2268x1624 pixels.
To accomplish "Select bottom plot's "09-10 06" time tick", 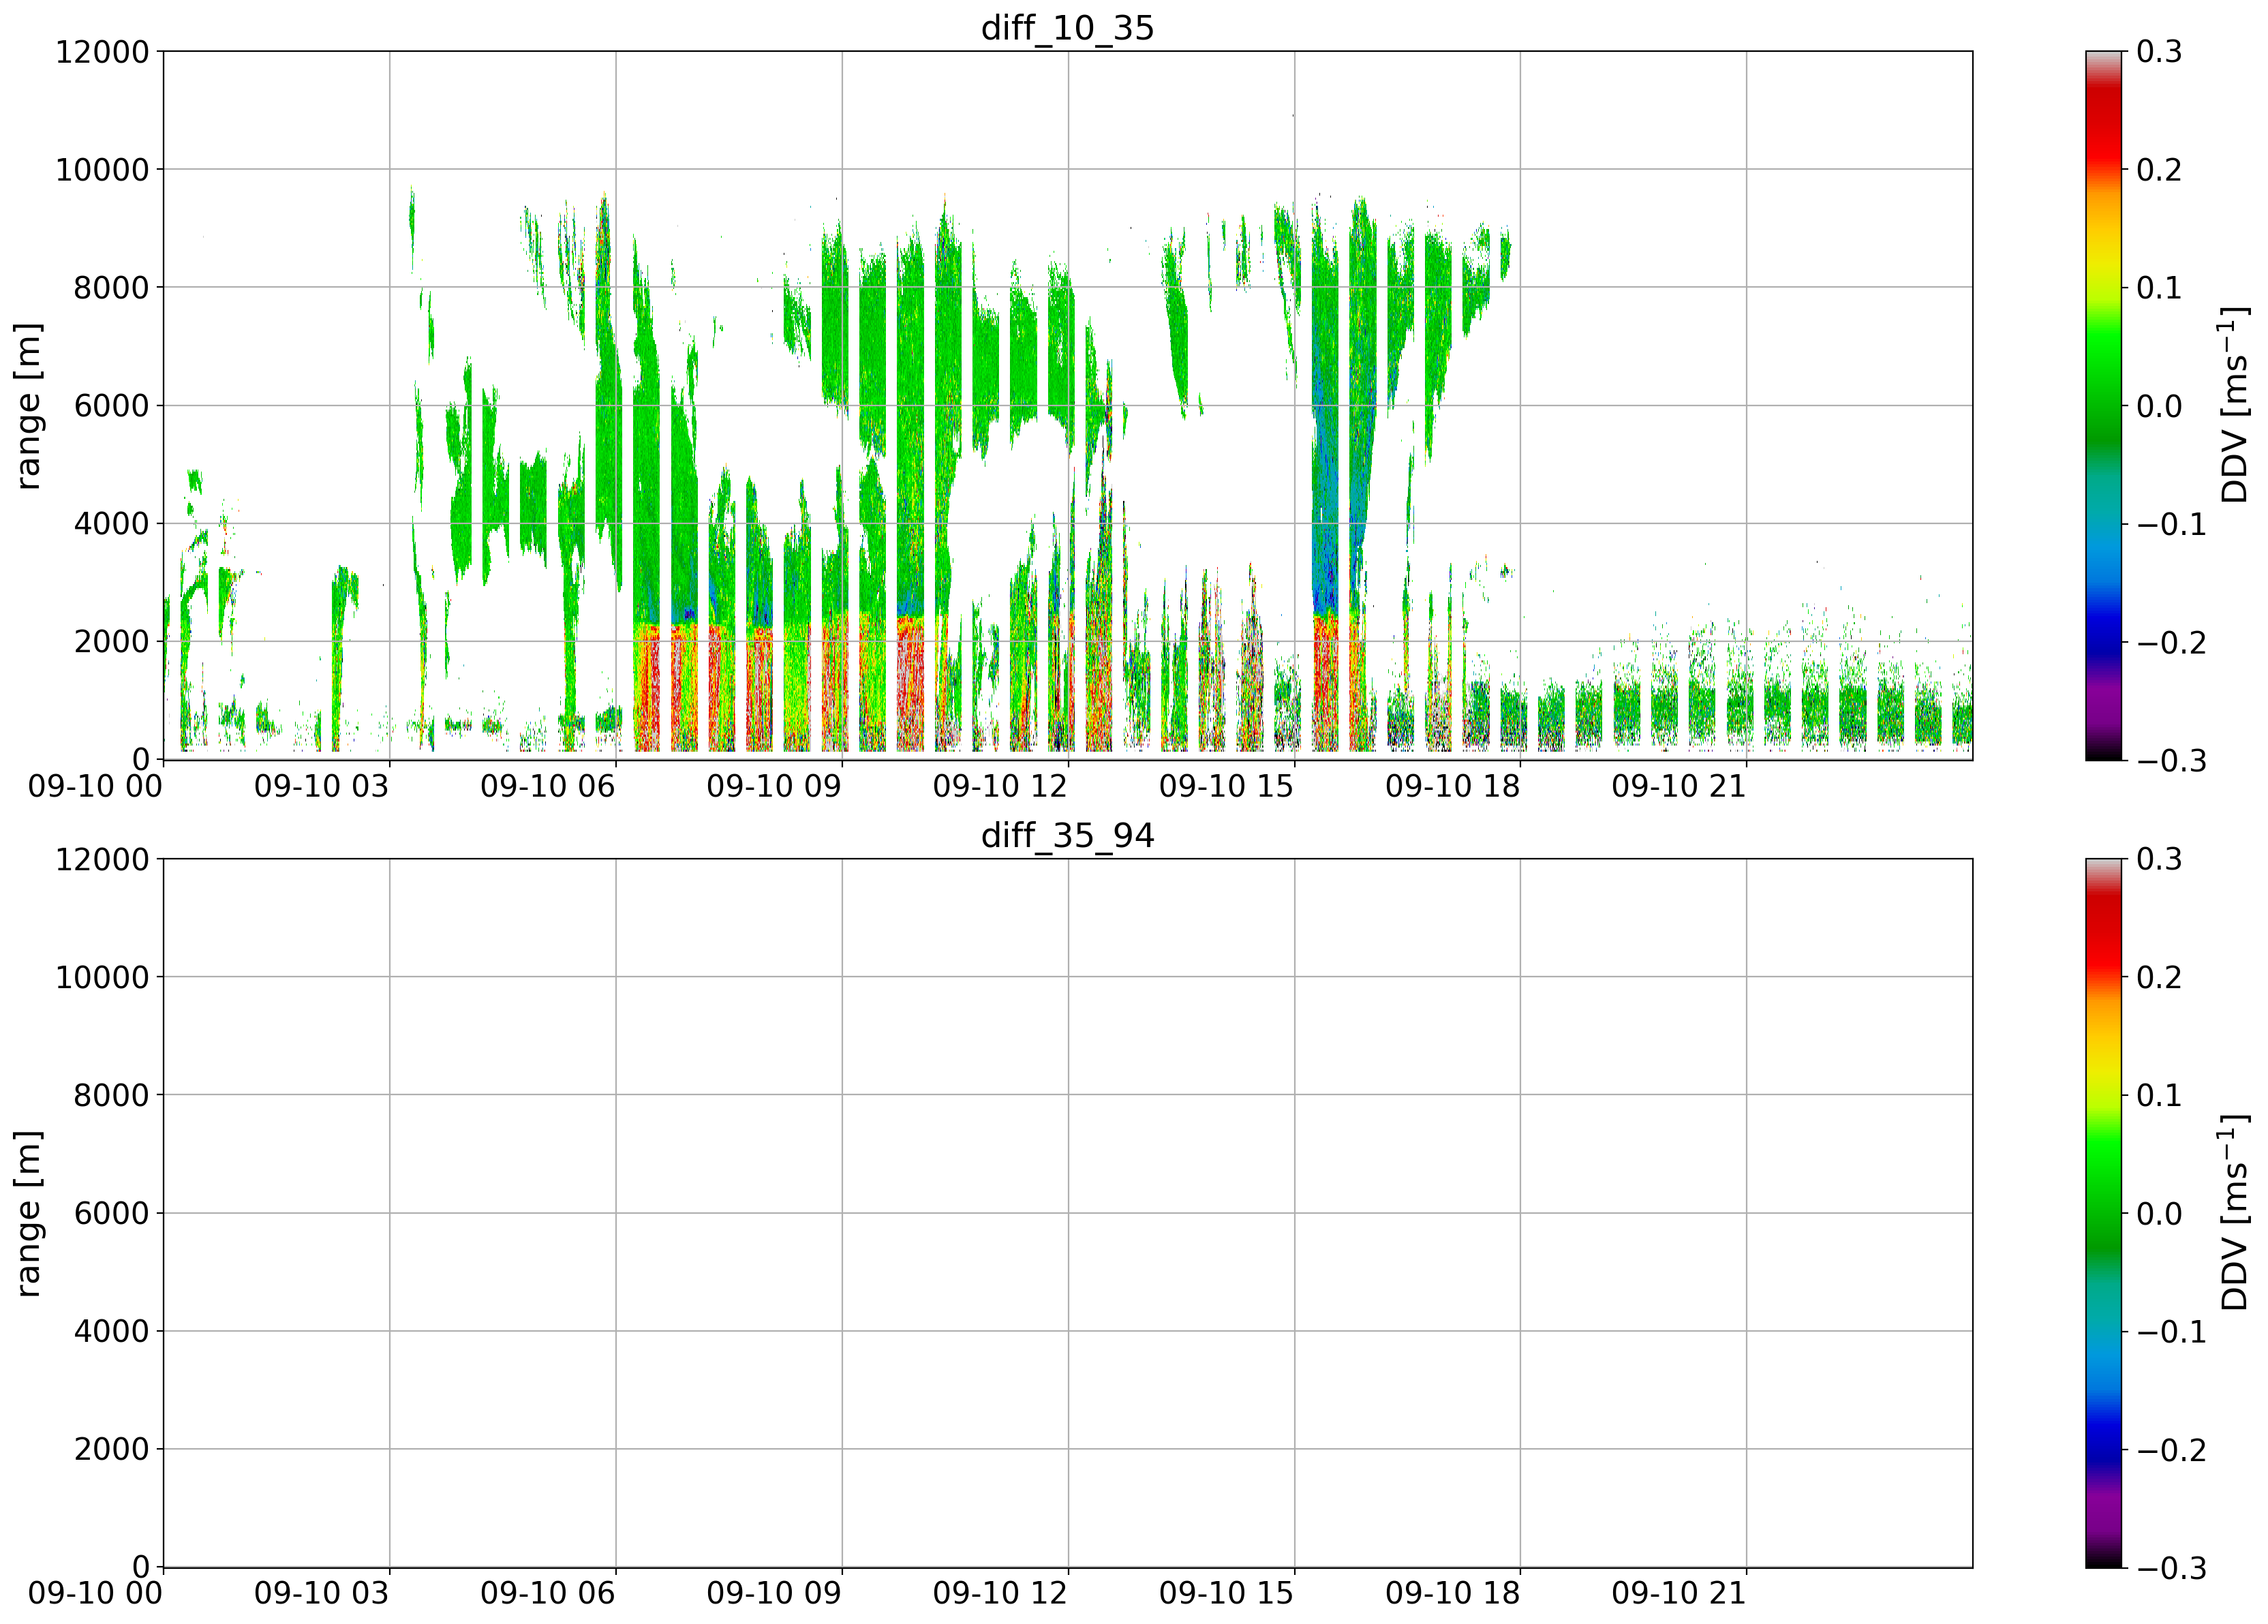I will click(547, 1594).
